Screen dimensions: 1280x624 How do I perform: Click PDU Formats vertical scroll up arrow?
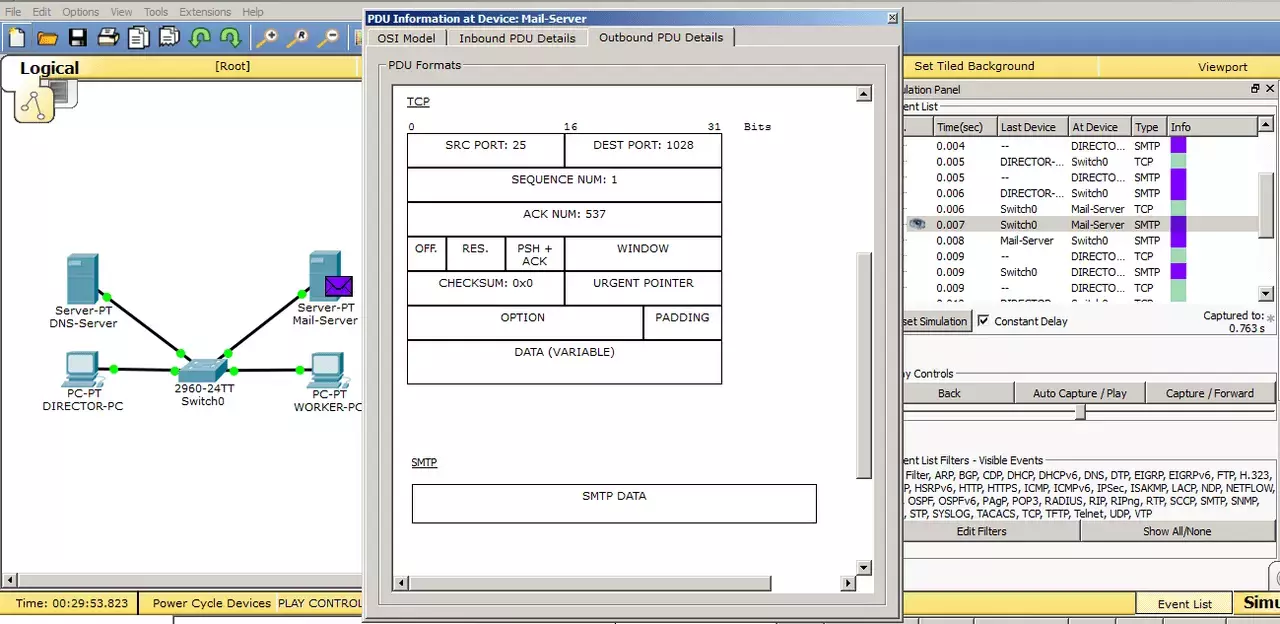pos(864,95)
